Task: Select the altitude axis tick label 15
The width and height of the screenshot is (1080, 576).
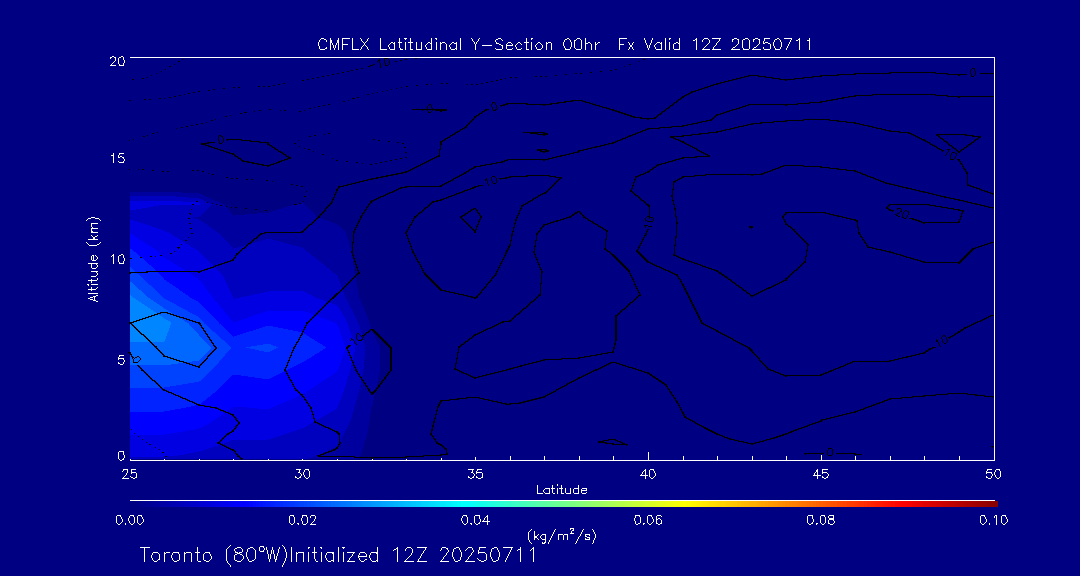Action: pos(116,158)
